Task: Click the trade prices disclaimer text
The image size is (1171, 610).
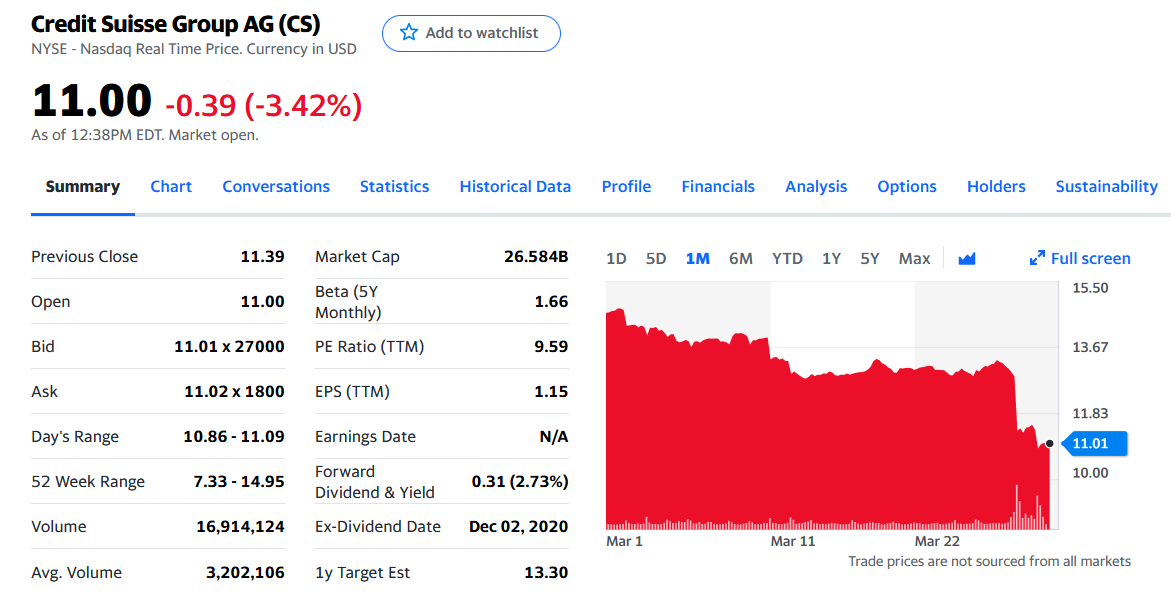Action: coord(990,561)
